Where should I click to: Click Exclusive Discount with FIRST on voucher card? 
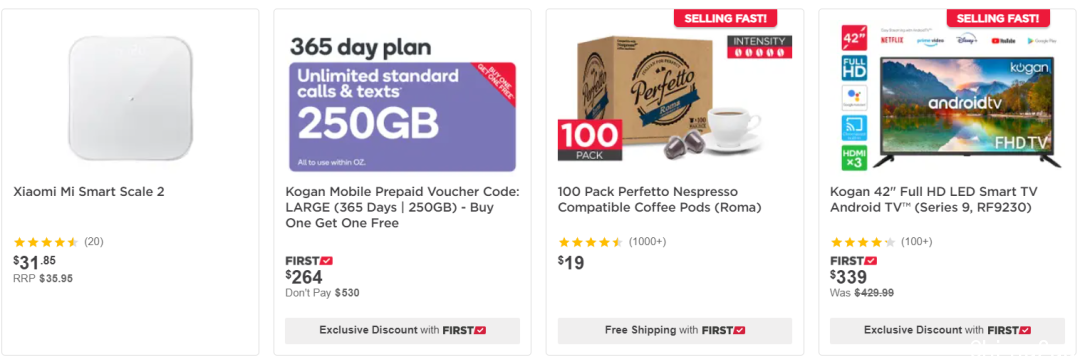click(x=403, y=330)
